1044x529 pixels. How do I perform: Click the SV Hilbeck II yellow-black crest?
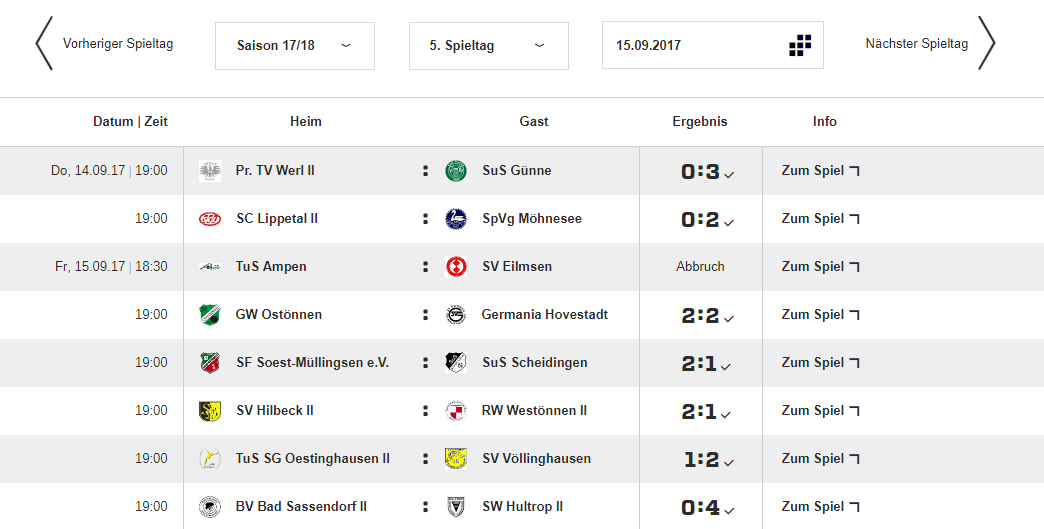pyautogui.click(x=210, y=411)
